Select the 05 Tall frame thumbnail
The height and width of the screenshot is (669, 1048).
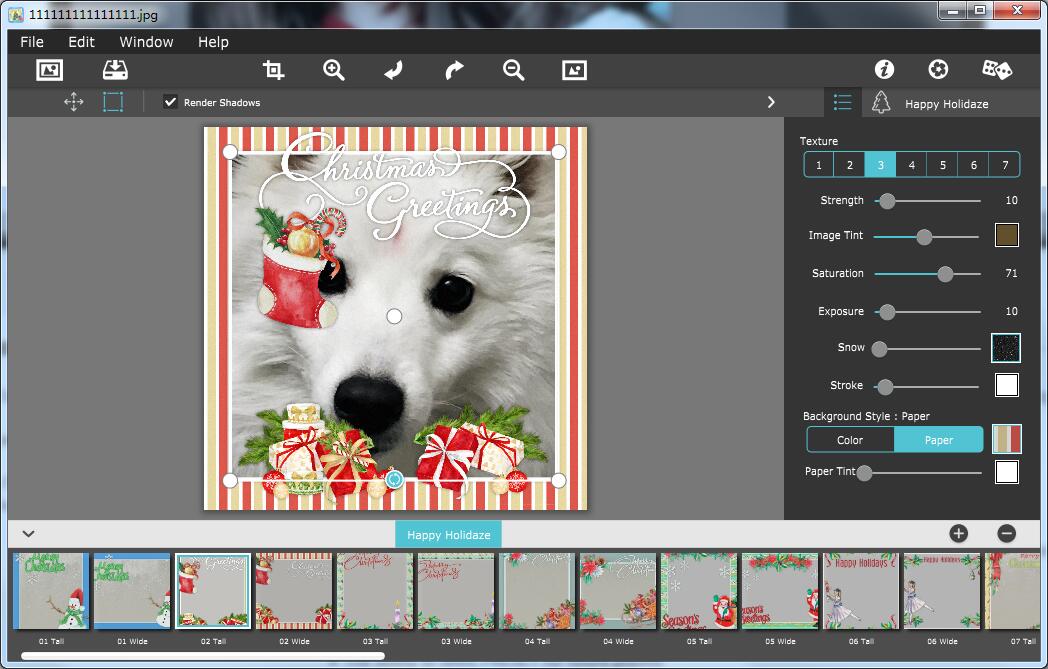click(x=699, y=591)
